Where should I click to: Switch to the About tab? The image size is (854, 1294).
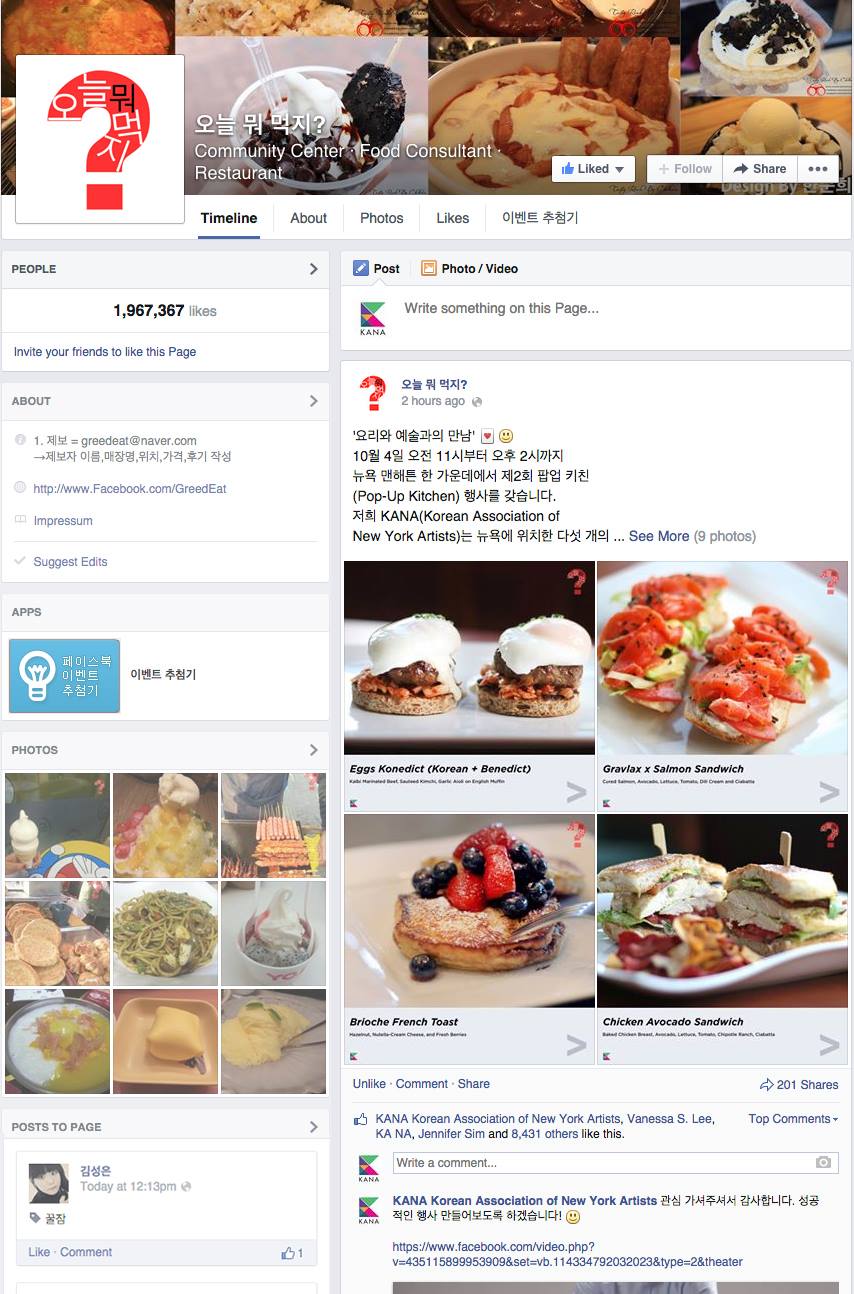(308, 218)
